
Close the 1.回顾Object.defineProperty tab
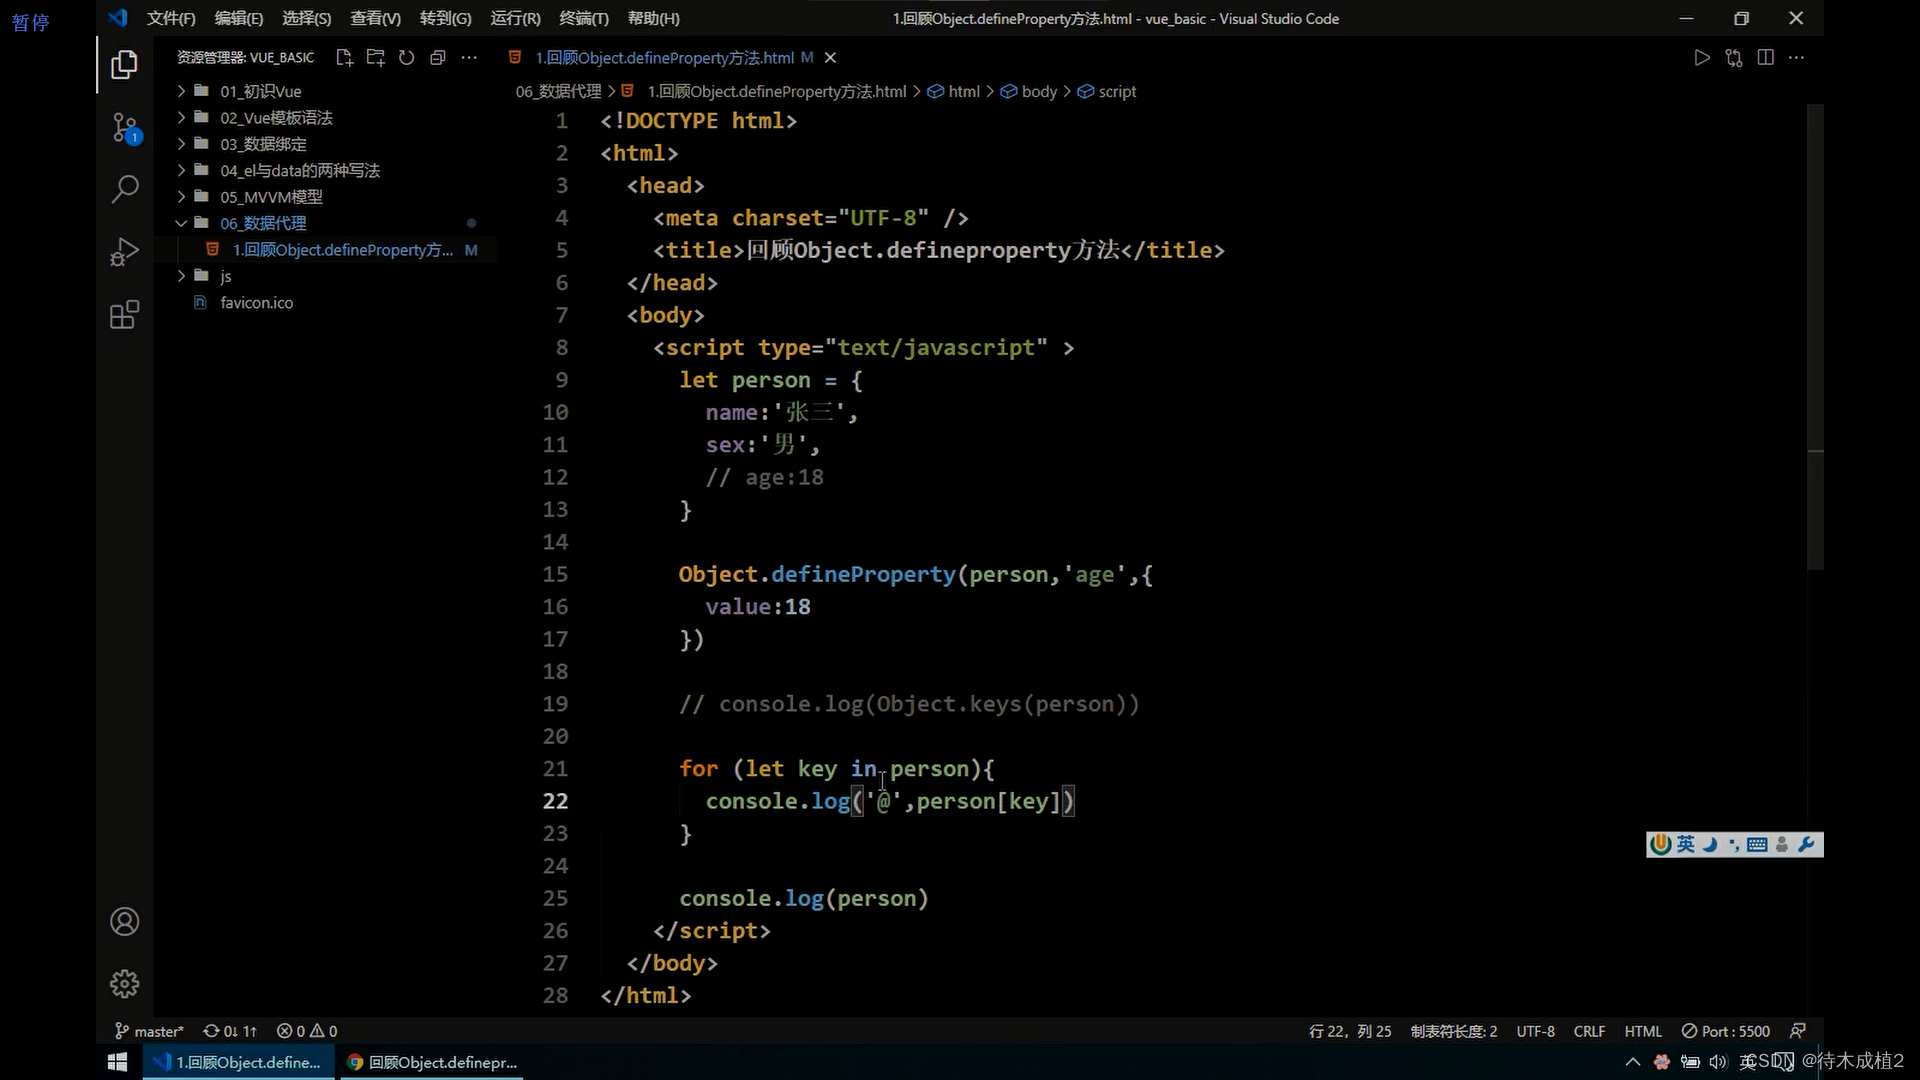click(x=830, y=58)
